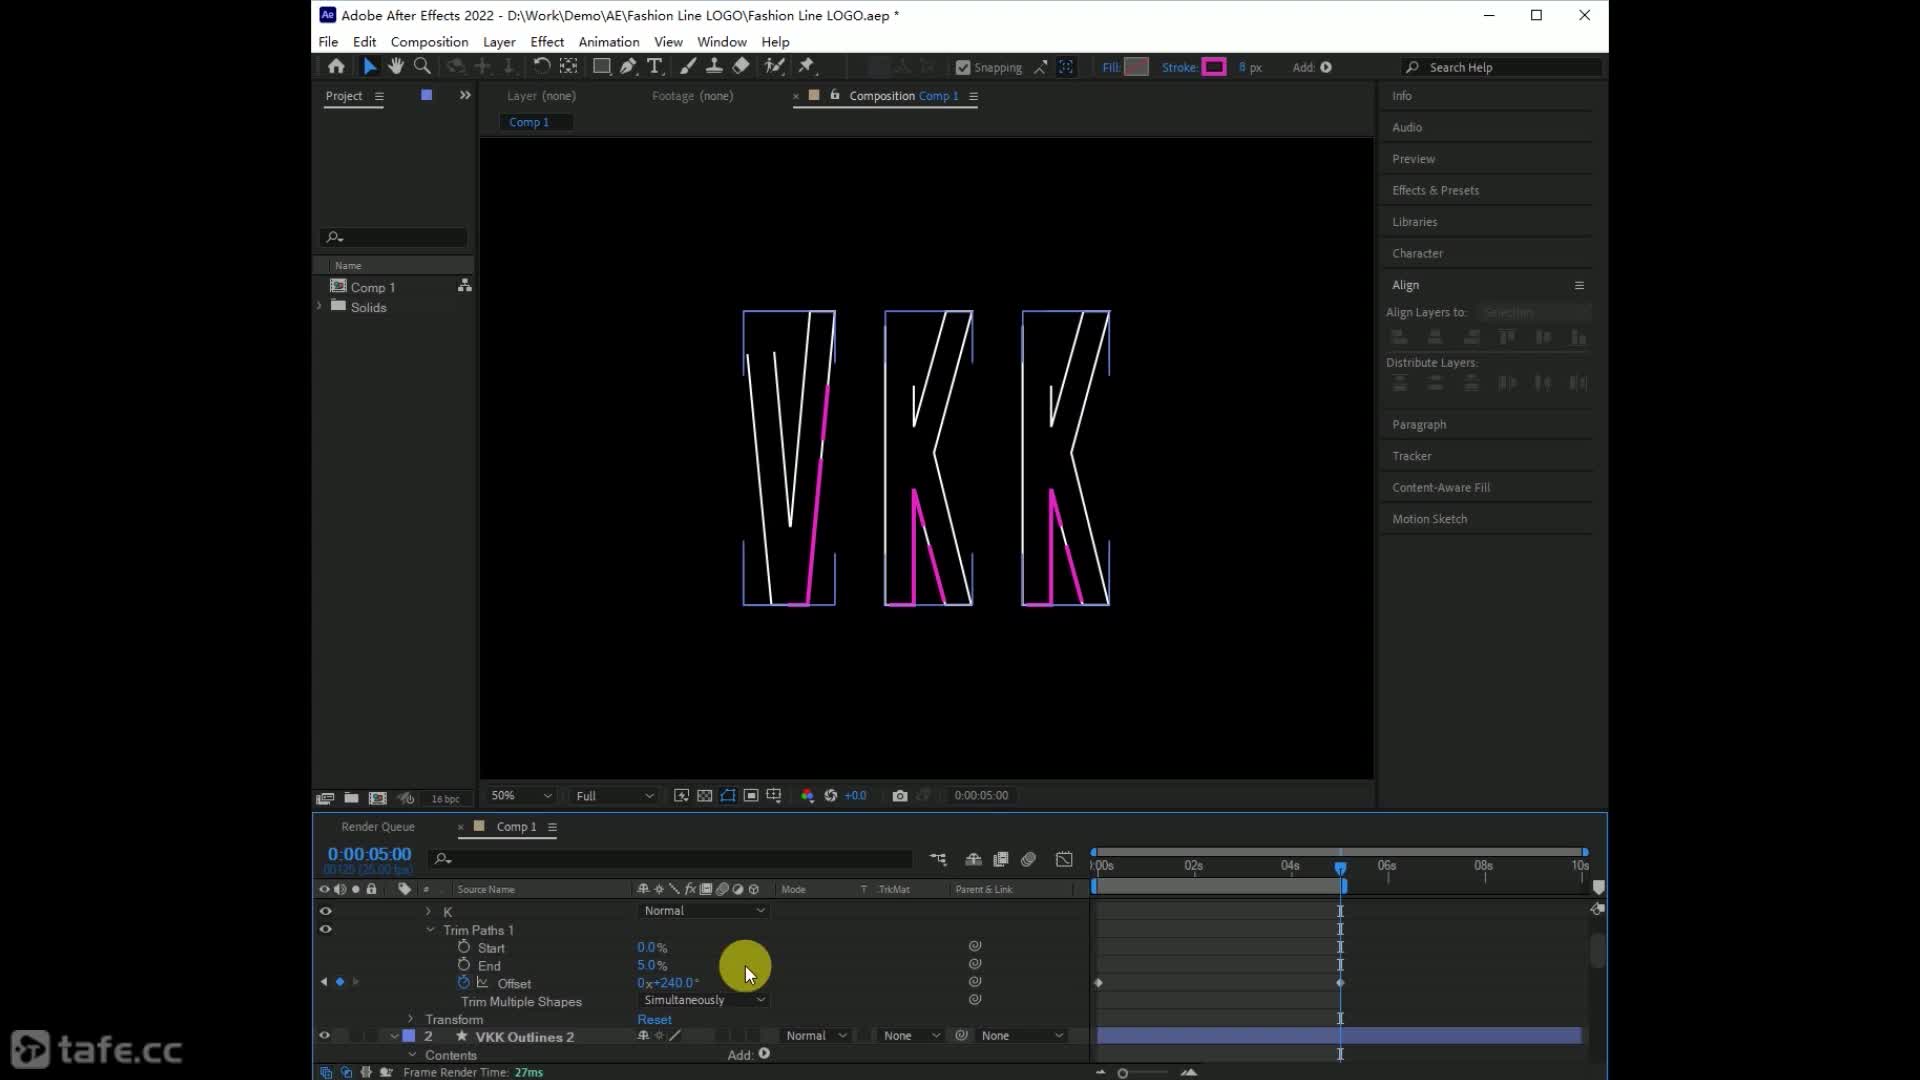This screenshot has width=1920, height=1080.
Task: Toggle stopwatch for End property
Action: pos(463,965)
